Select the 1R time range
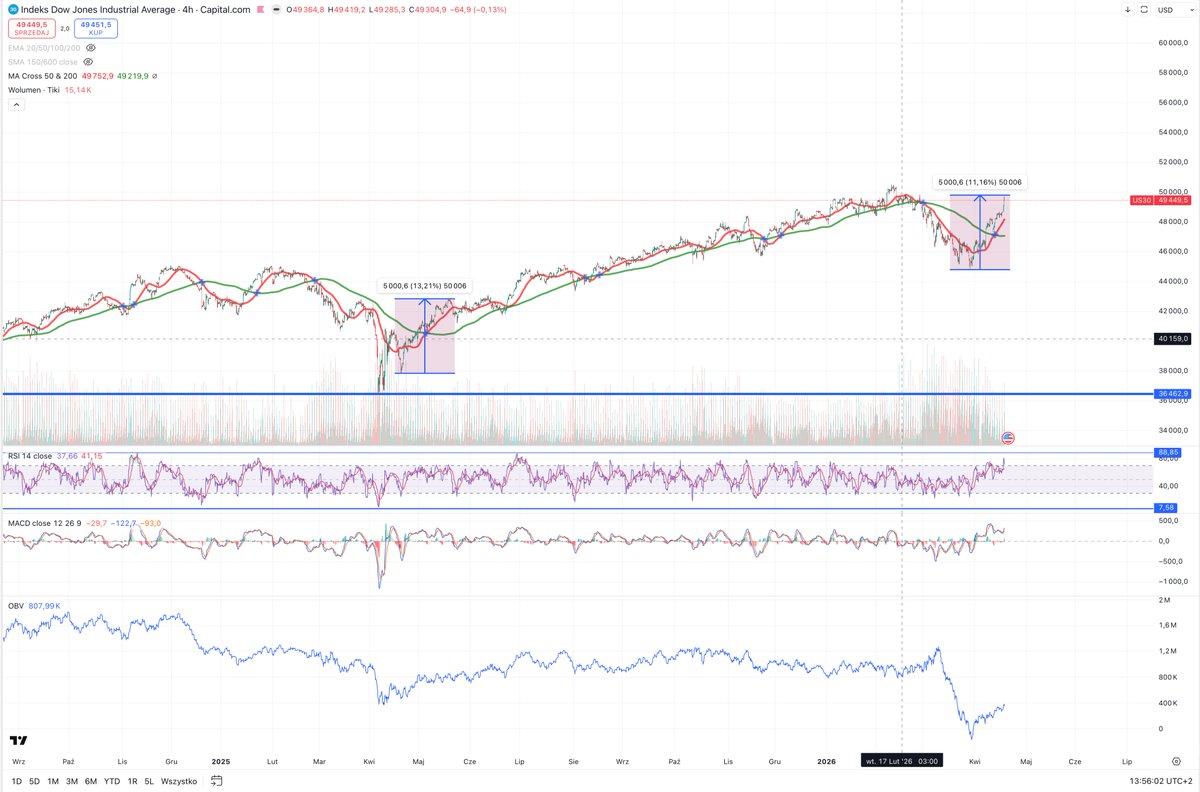Screen dimensions: 1200x792 (x=132, y=780)
